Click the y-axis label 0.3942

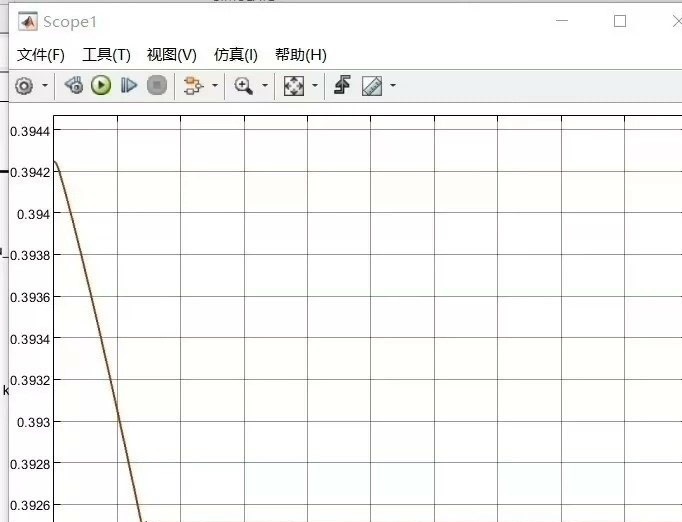30,173
